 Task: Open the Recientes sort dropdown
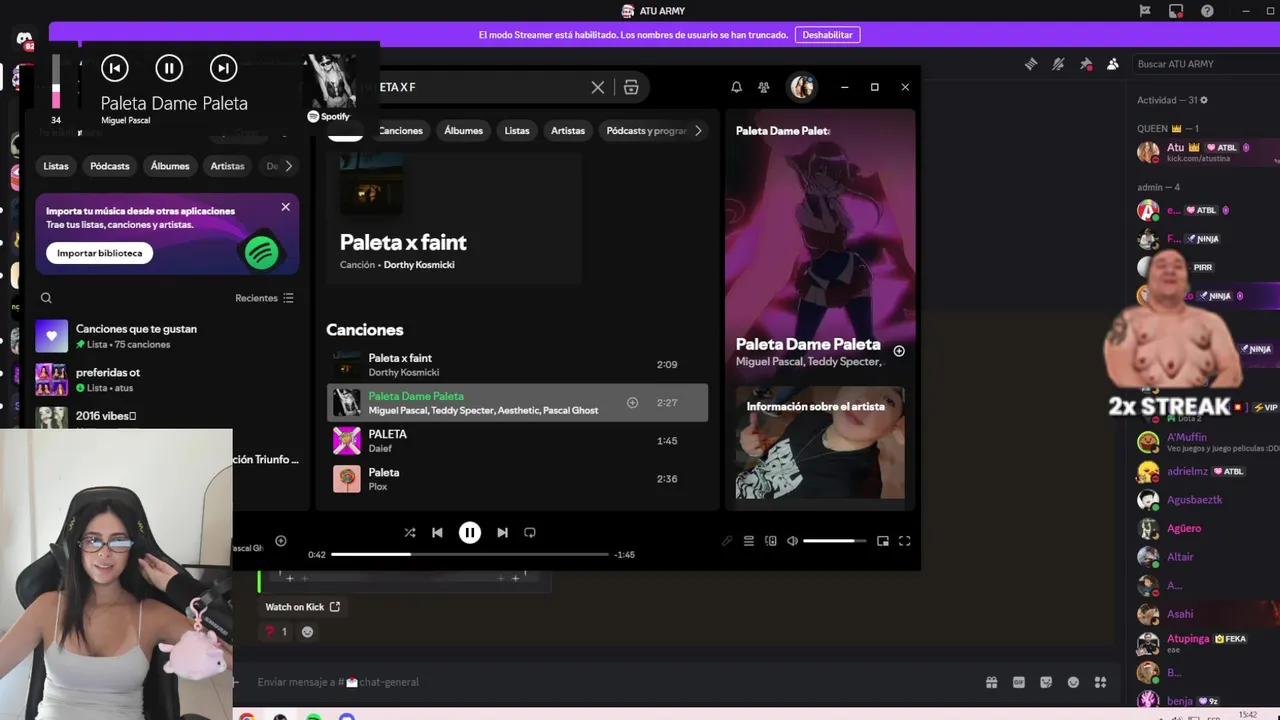[x=264, y=298]
